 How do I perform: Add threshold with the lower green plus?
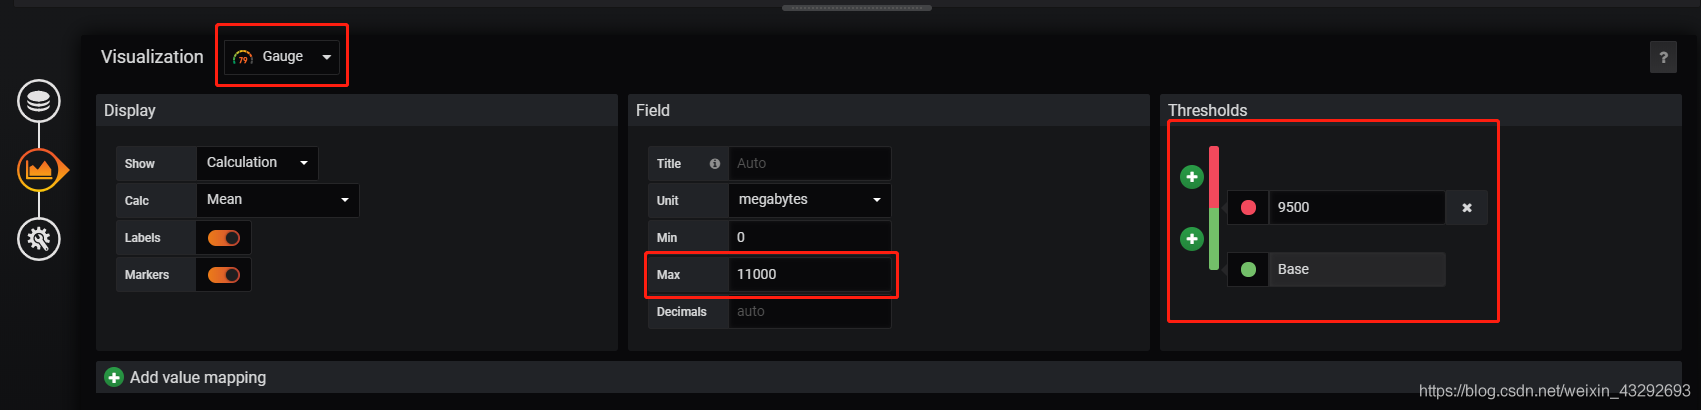pos(1192,239)
